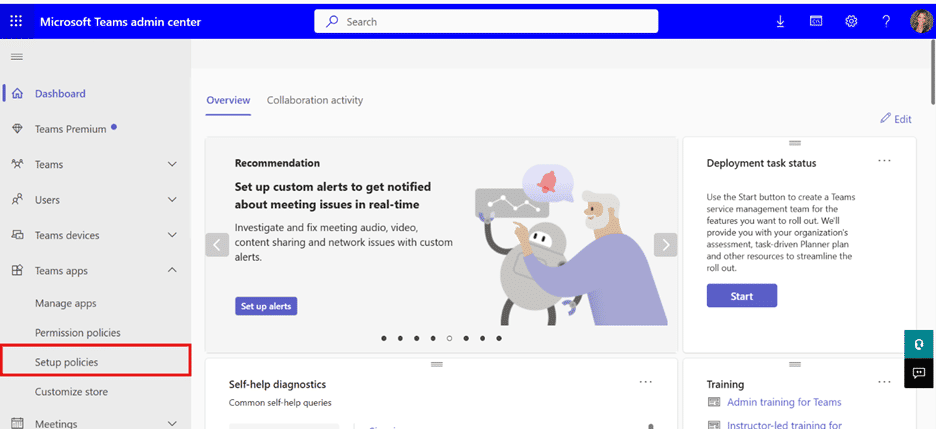This screenshot has width=936, height=429.
Task: Open the settings gear icon
Action: 851,21
